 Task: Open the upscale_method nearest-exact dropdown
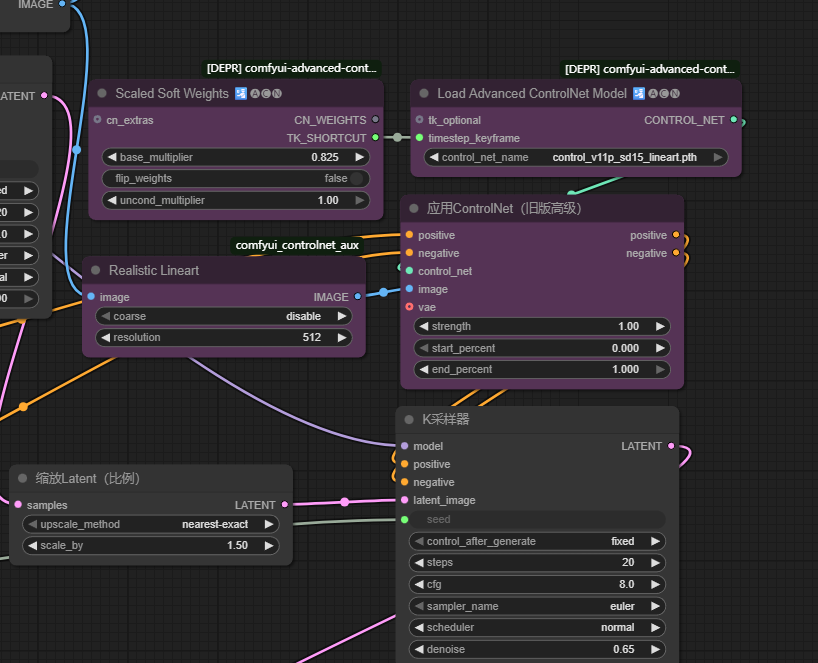pyautogui.click(x=150, y=524)
